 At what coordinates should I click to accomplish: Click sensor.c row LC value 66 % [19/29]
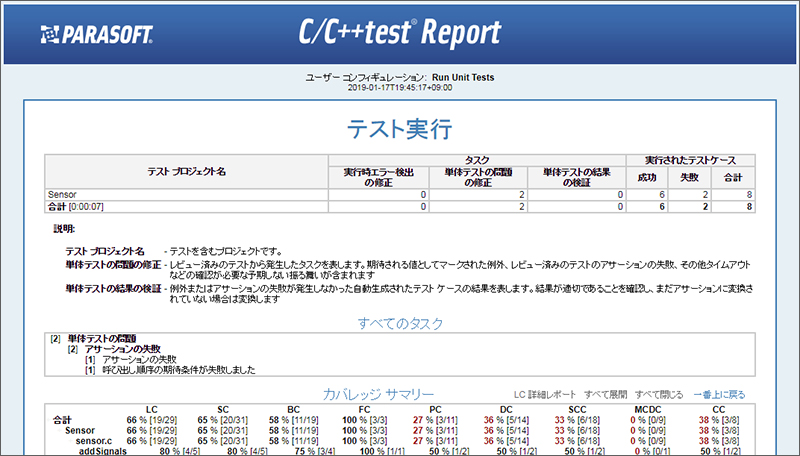pyautogui.click(x=152, y=441)
